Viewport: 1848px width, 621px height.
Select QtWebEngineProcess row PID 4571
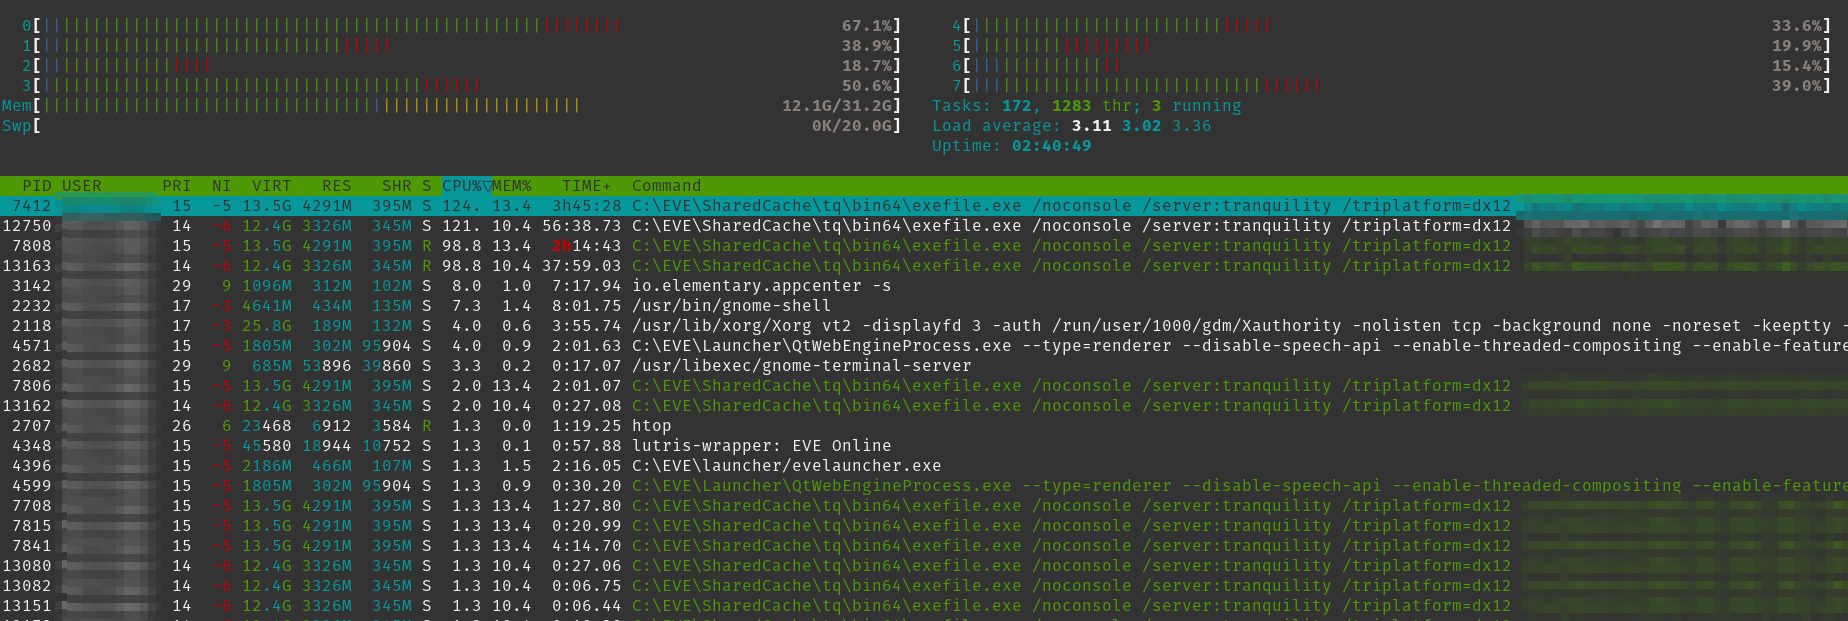924,346
